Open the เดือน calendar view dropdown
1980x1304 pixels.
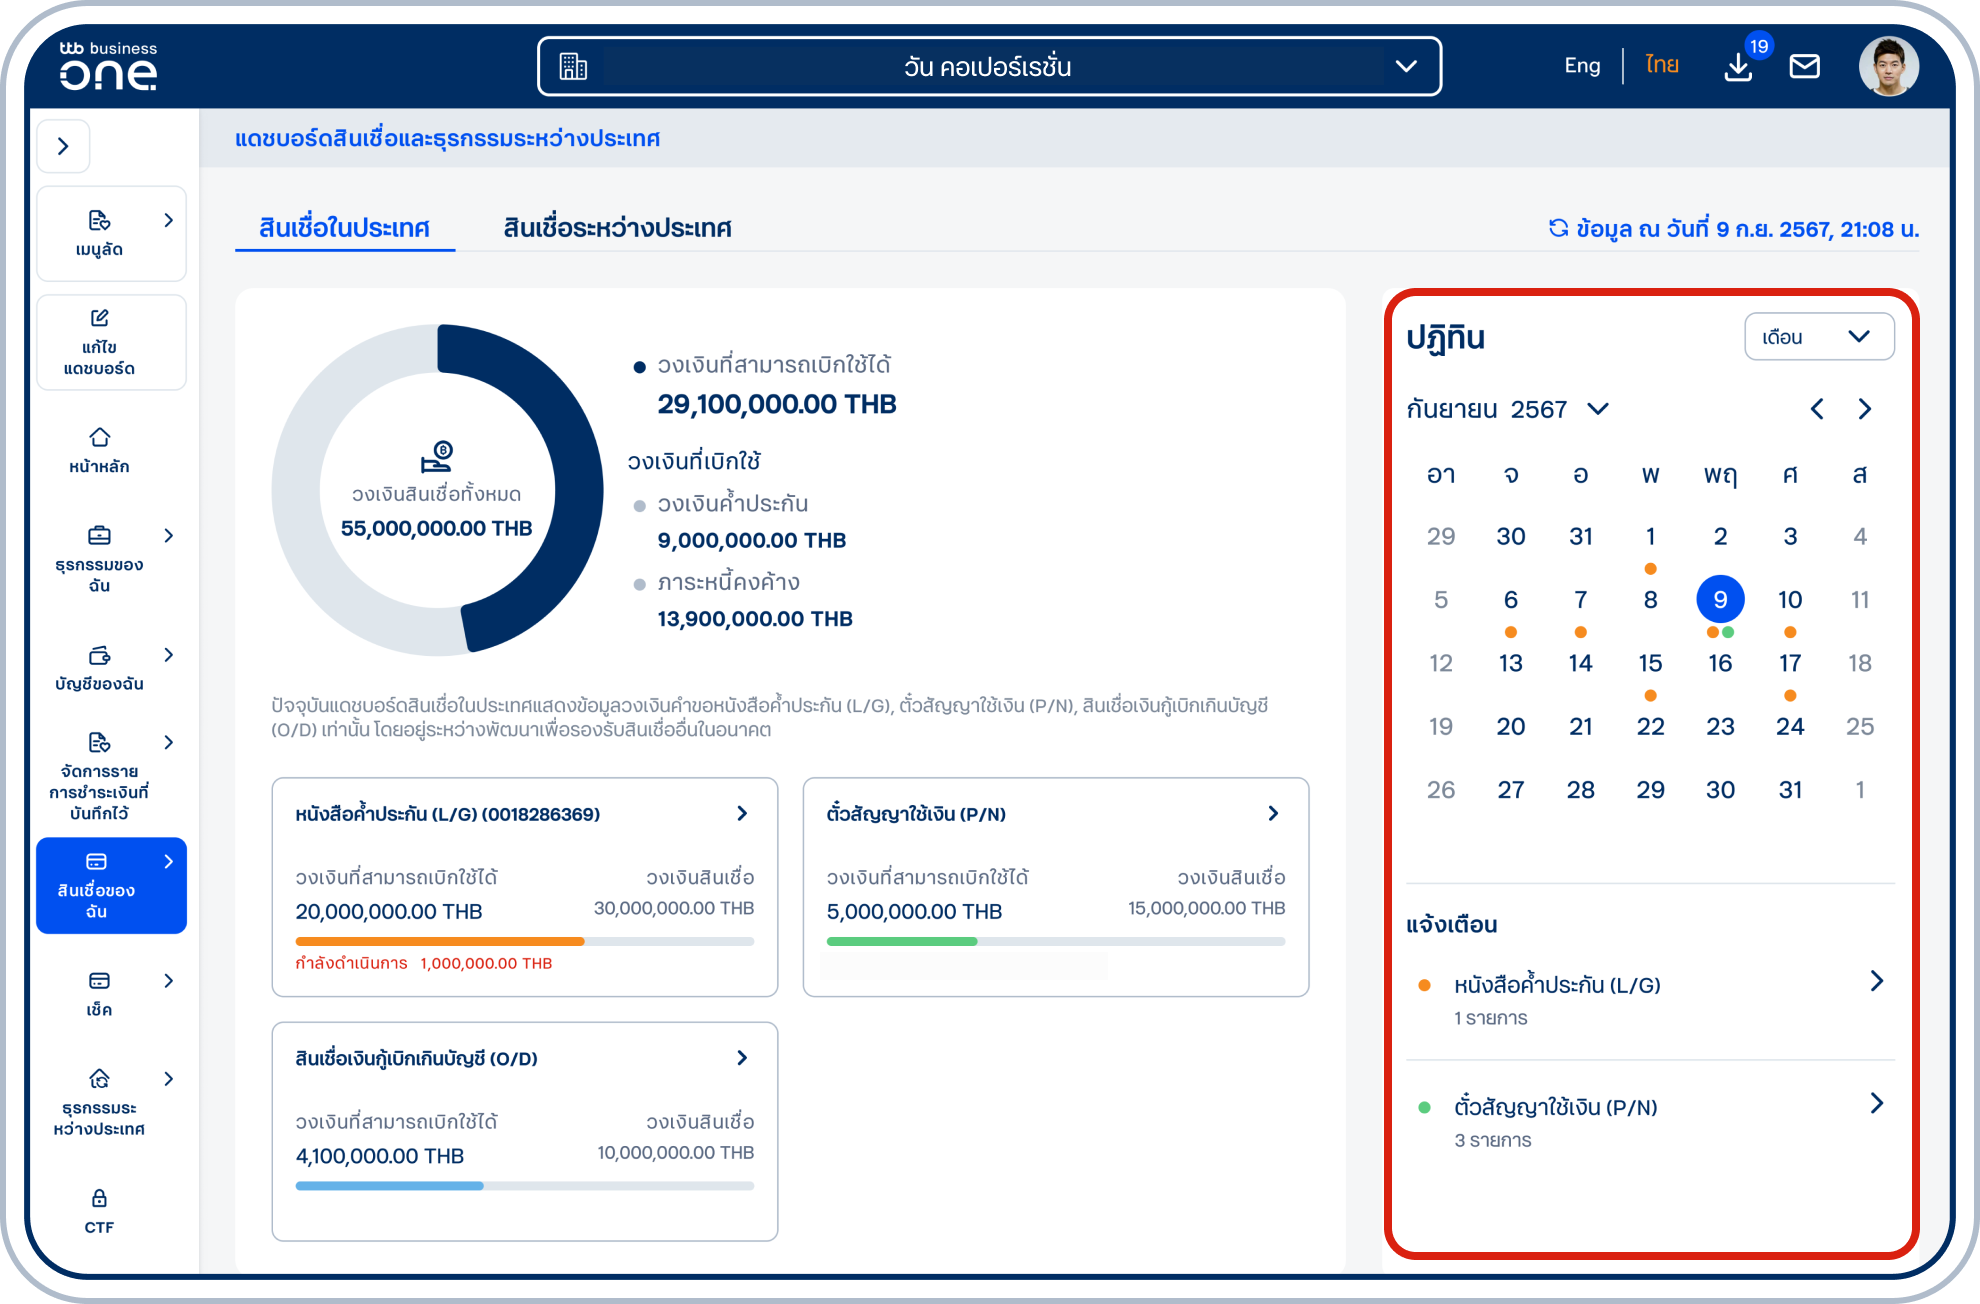pos(1818,337)
